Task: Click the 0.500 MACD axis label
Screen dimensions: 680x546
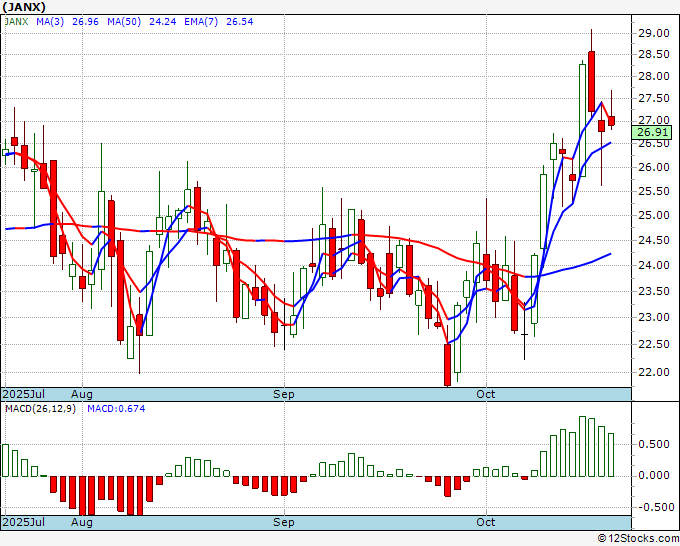Action: (x=654, y=445)
